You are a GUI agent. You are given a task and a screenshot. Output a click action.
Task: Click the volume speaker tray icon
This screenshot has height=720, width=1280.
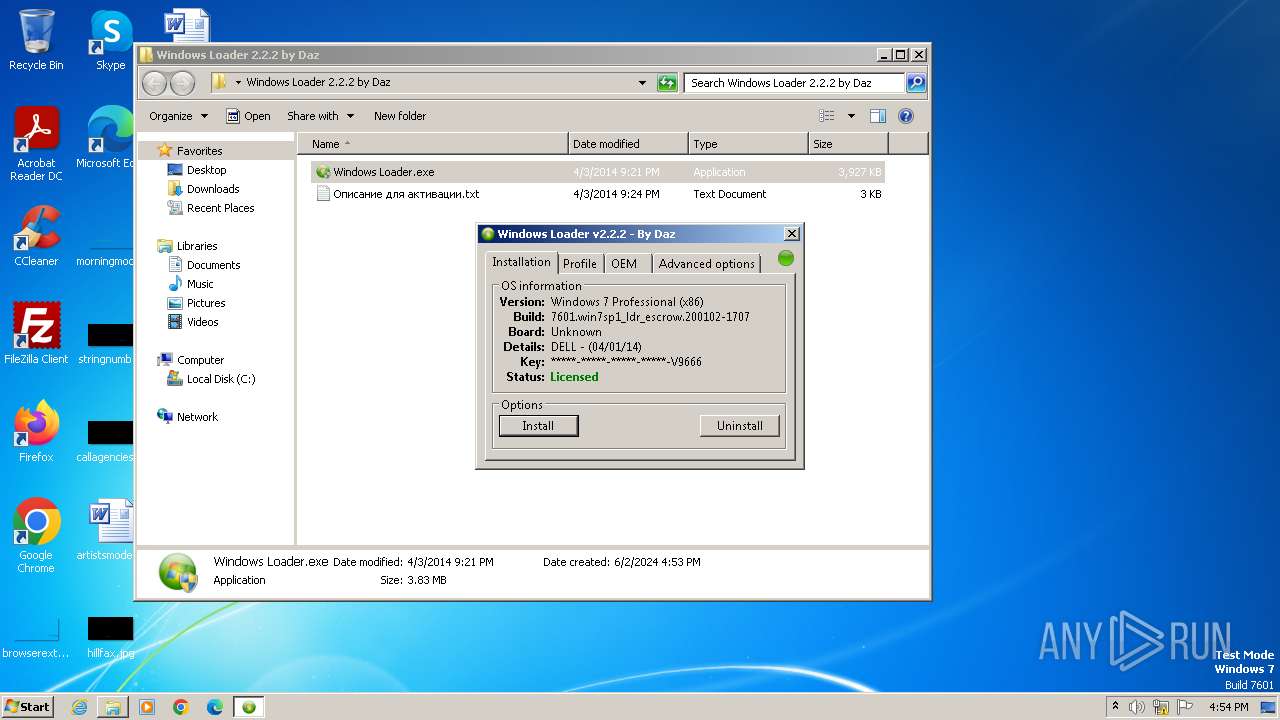point(1137,707)
